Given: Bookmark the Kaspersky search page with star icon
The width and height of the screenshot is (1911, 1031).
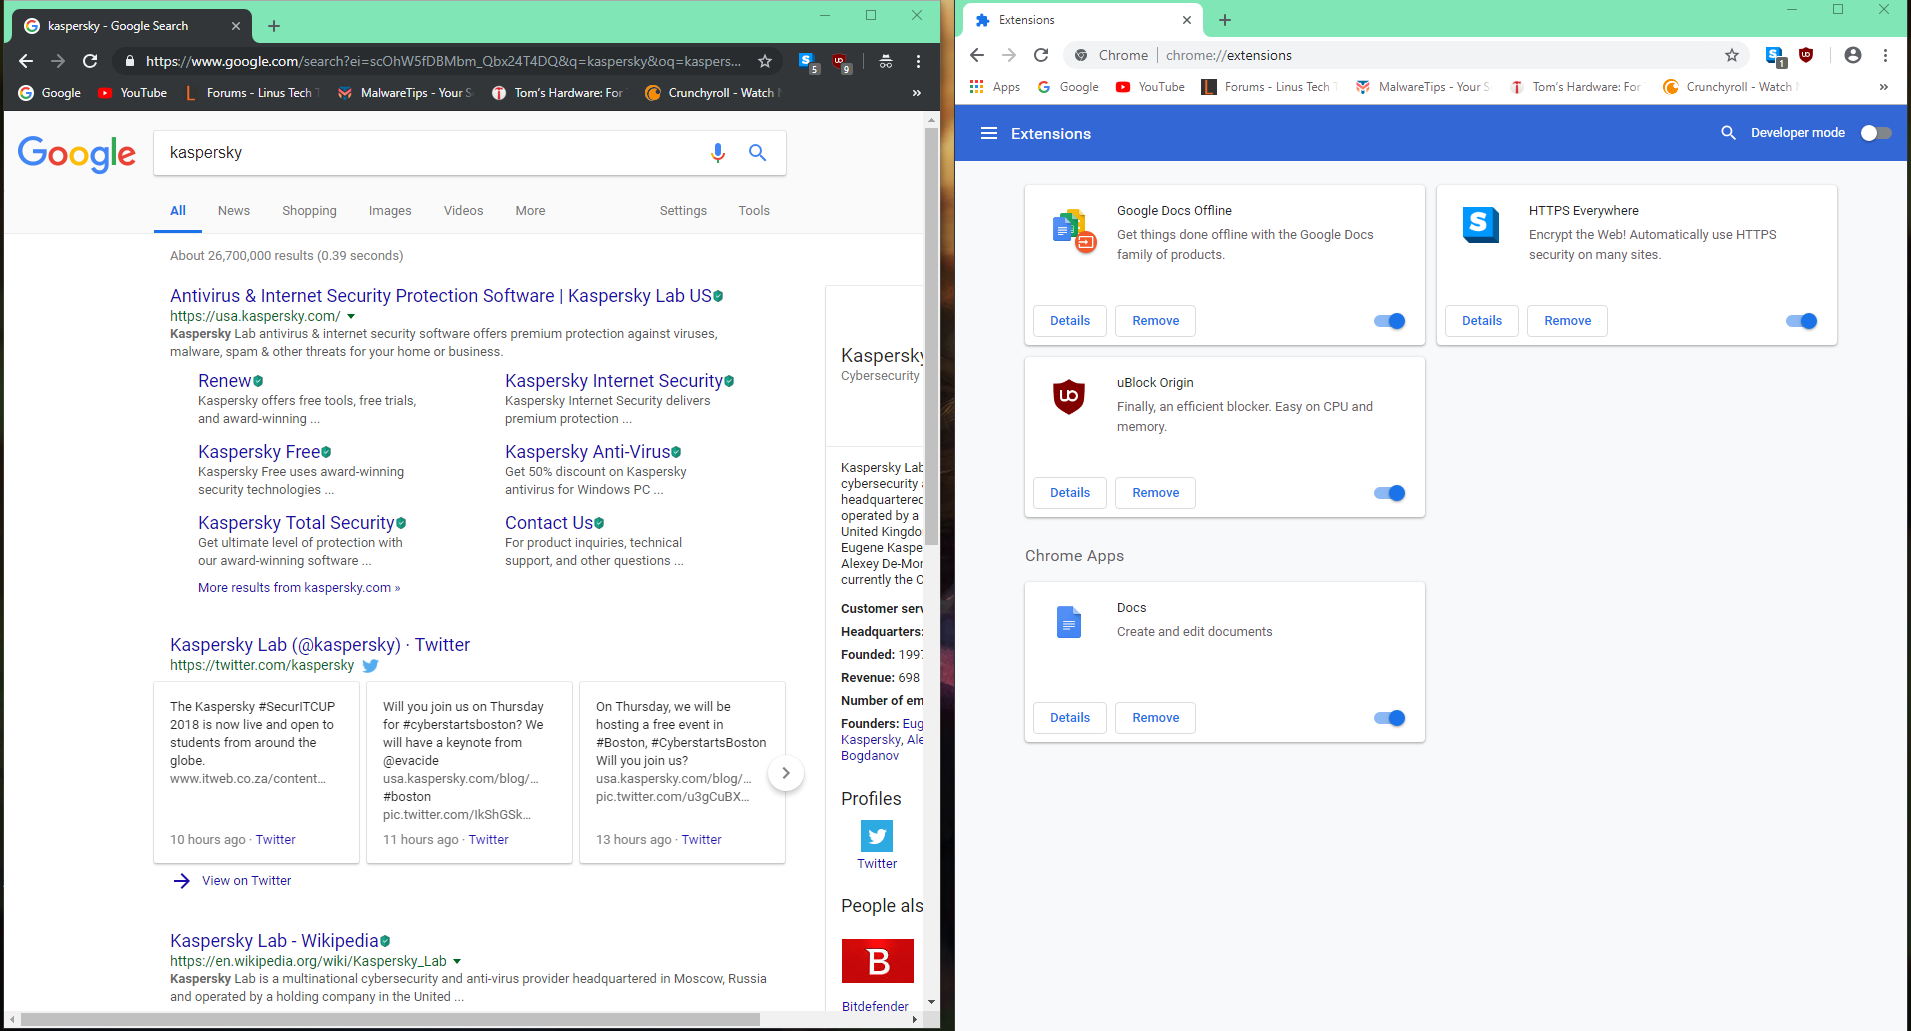Looking at the screenshot, I should (765, 61).
